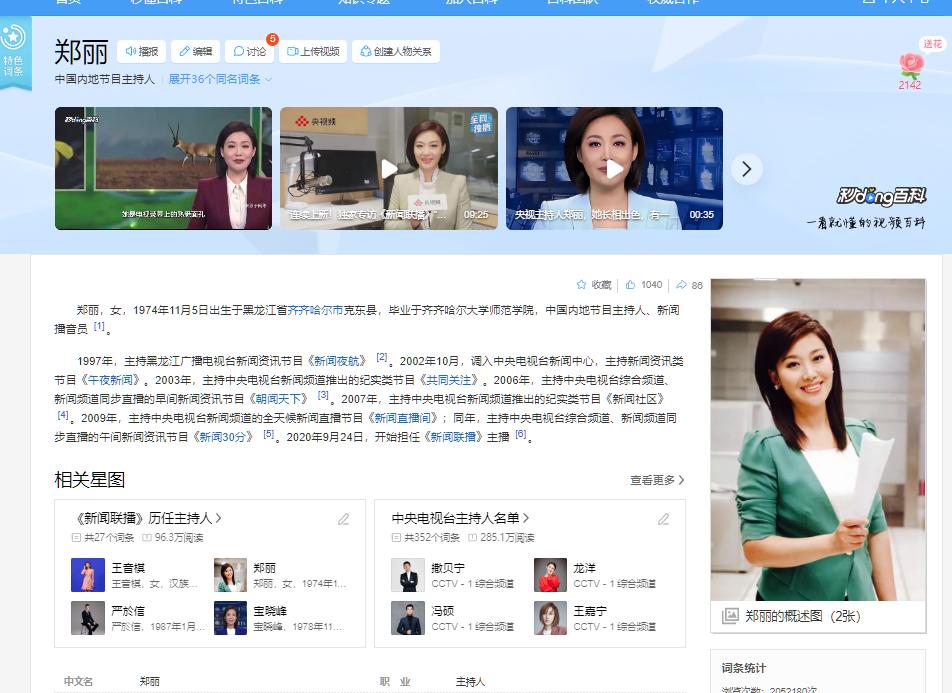The image size is (952, 693).
Task: Click reference citation [1]
Action: coord(99,327)
